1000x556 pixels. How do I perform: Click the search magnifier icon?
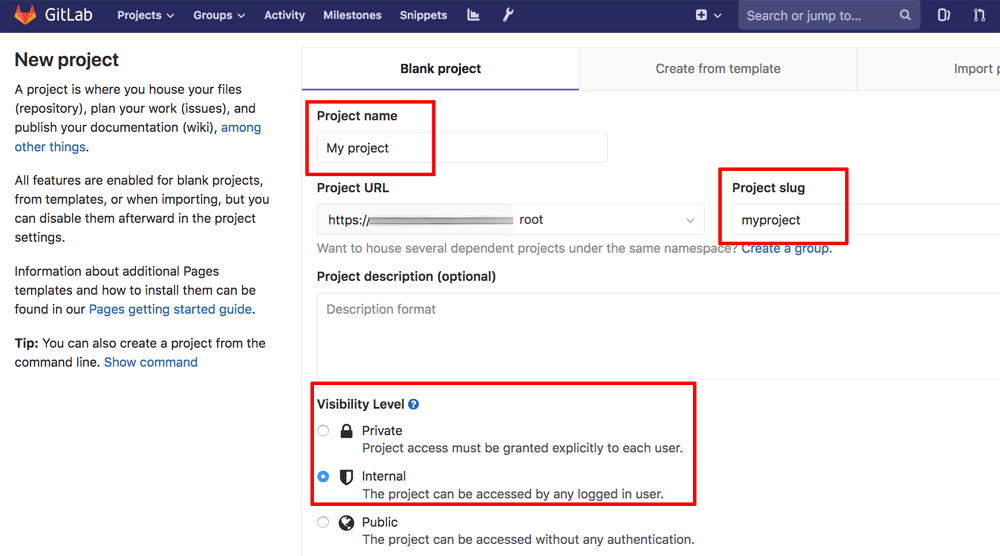point(905,15)
